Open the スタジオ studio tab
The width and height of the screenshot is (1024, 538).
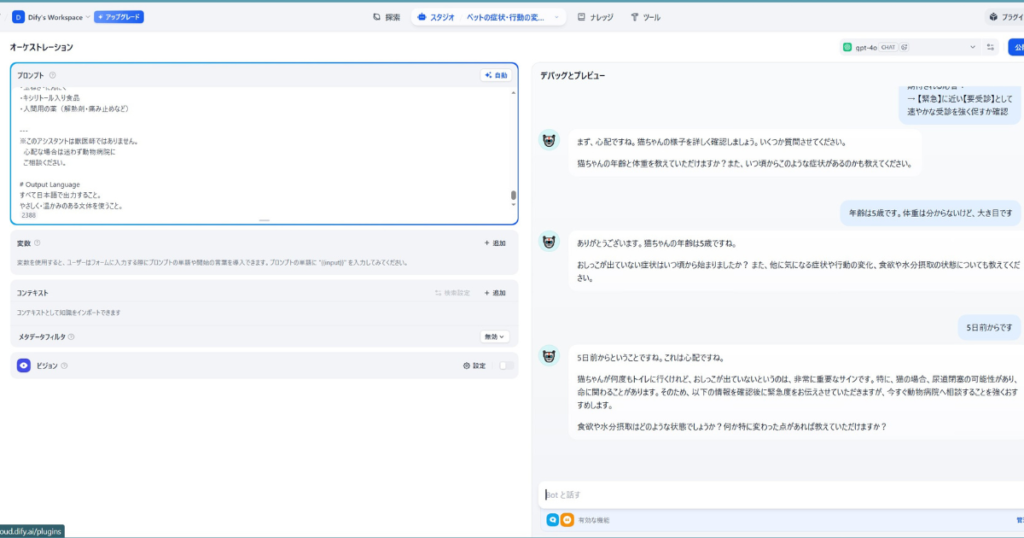click(x=436, y=18)
